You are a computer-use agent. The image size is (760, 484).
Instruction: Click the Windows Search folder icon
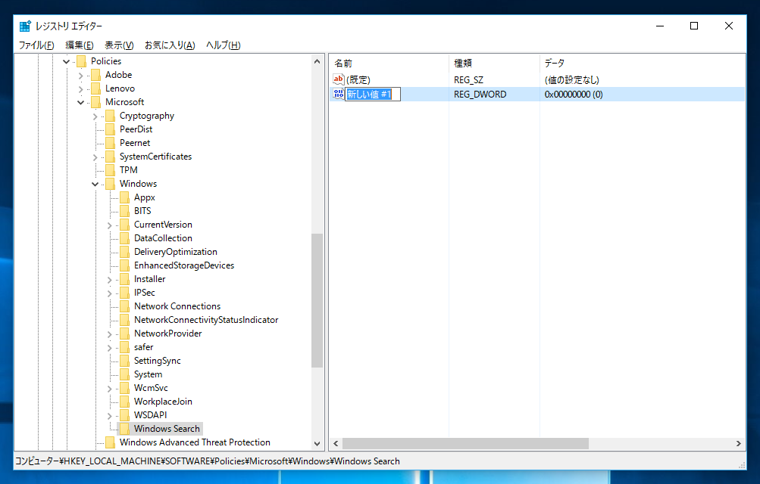coord(125,429)
